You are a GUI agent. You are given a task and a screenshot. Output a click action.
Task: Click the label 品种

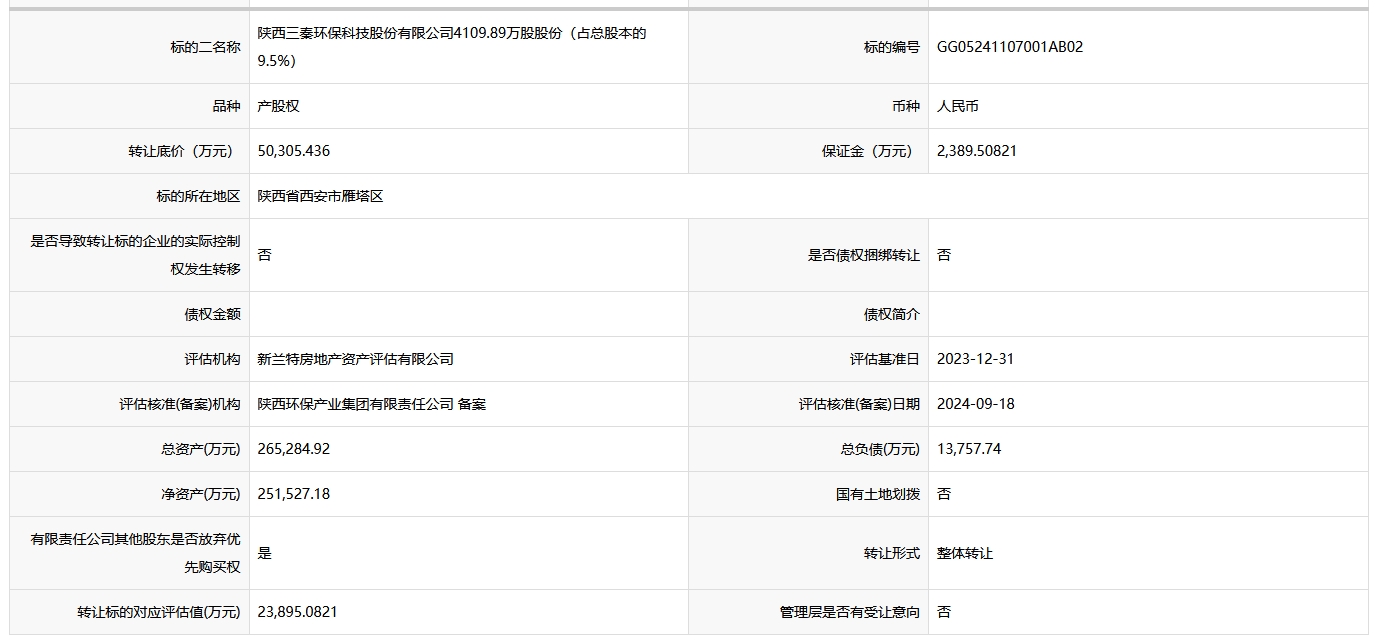point(226,106)
